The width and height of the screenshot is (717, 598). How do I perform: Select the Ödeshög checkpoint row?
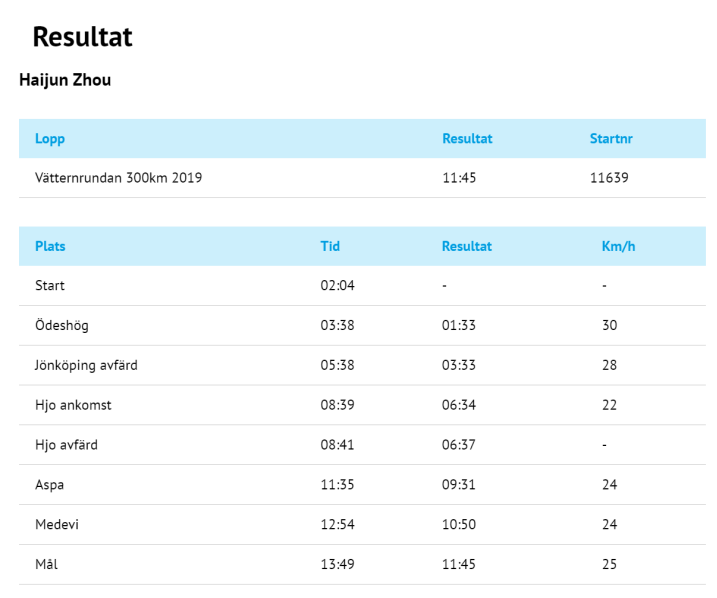click(x=362, y=326)
